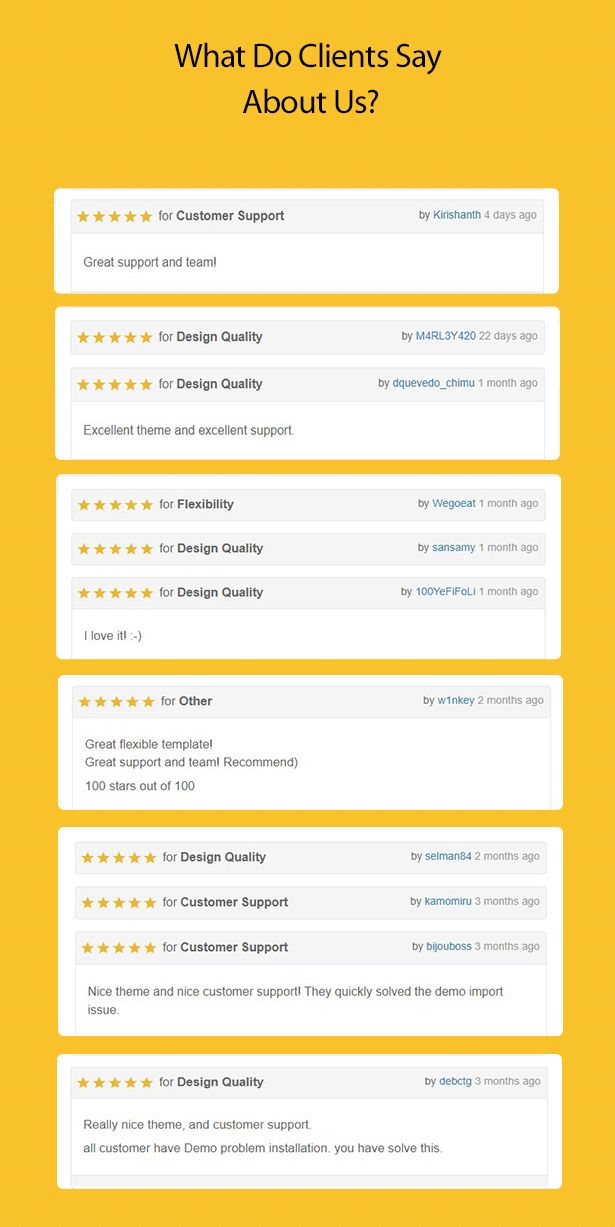Screen dimensions: 615x1227
Task: Open dquevedo_chimu's profile link
Action: click(x=434, y=383)
